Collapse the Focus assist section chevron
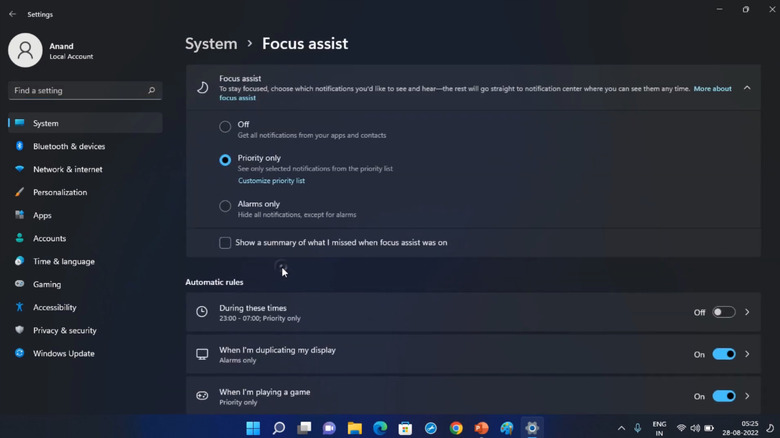The image size is (780, 438). pyautogui.click(x=747, y=88)
